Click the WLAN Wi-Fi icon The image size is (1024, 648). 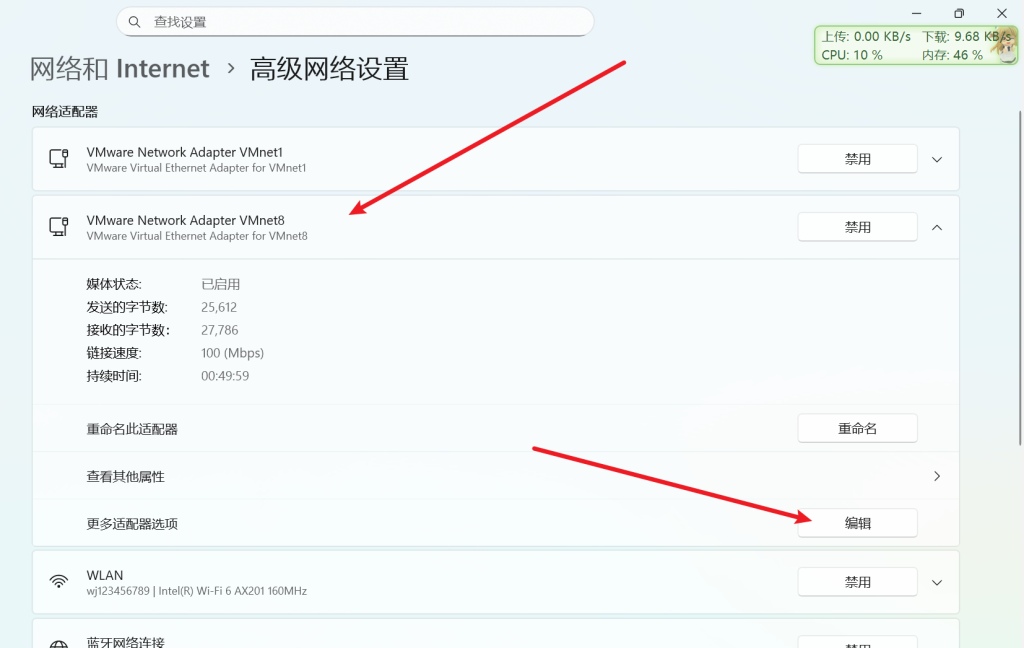[59, 581]
